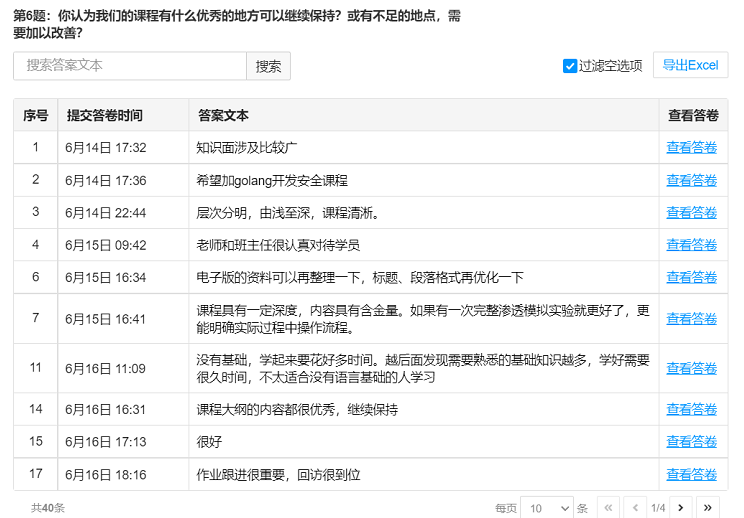Click the timestamp 6月15日 09:42
Image resolution: width=744 pixels, height=518 pixels.
[x=105, y=245]
